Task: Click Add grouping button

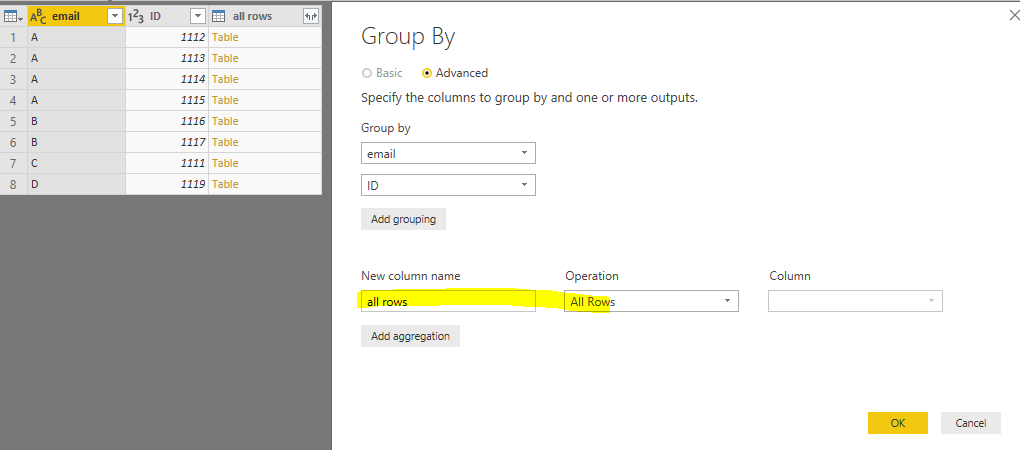Action: (x=403, y=219)
